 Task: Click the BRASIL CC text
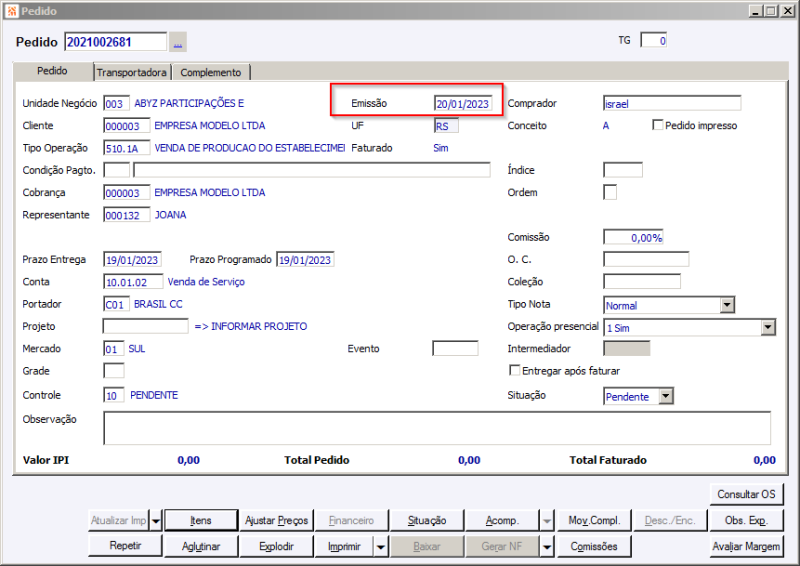click(158, 304)
